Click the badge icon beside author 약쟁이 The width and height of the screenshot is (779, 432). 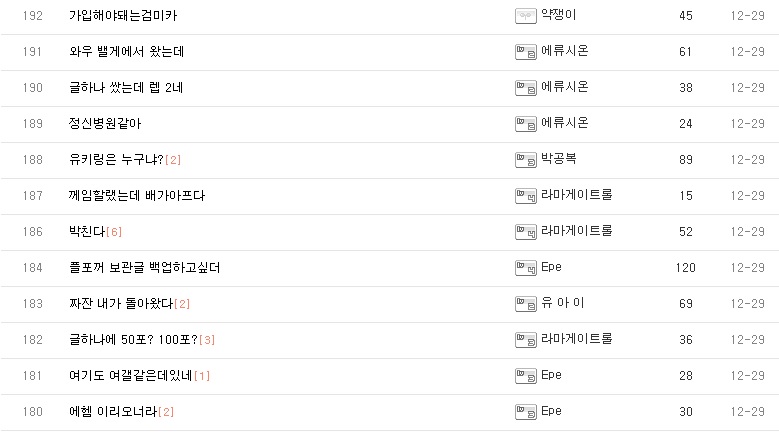(525, 16)
